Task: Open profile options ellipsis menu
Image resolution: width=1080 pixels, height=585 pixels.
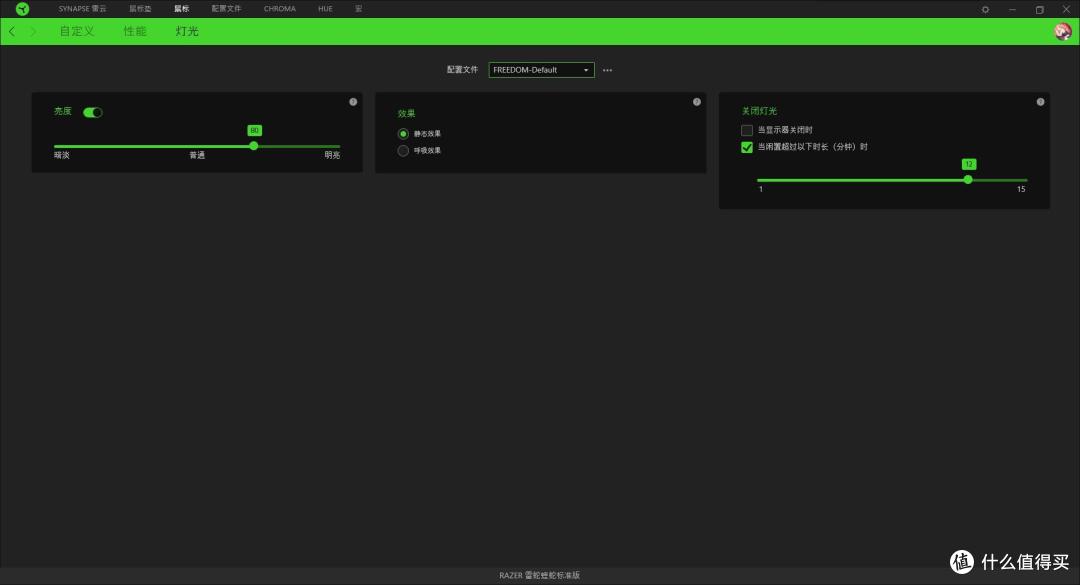Action: 608,70
